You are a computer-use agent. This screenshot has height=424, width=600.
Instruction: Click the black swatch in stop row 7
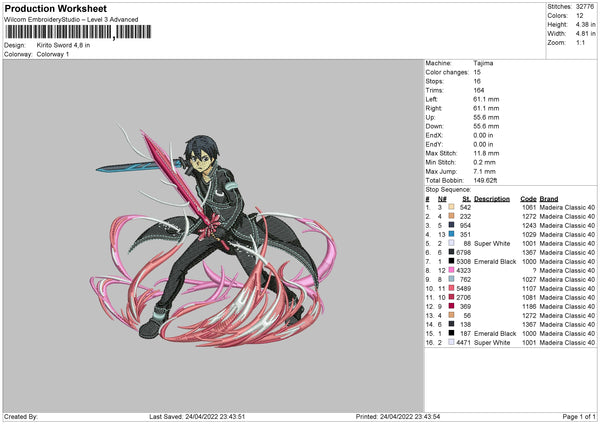(452, 261)
